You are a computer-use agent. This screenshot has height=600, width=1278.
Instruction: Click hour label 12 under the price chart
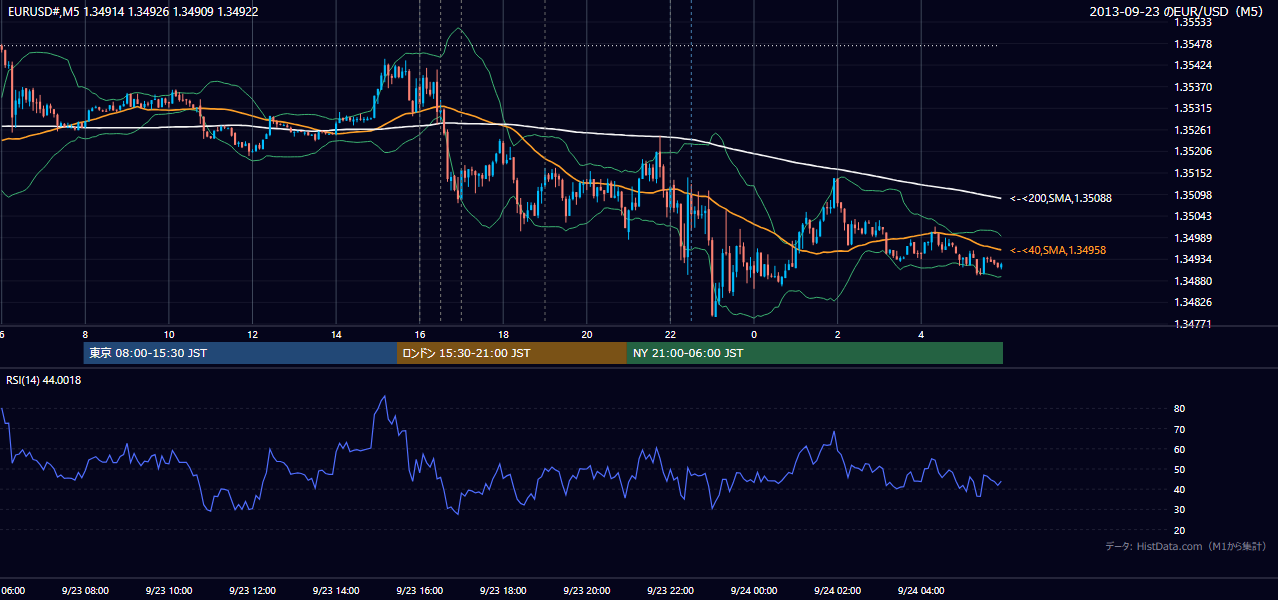coord(252,334)
